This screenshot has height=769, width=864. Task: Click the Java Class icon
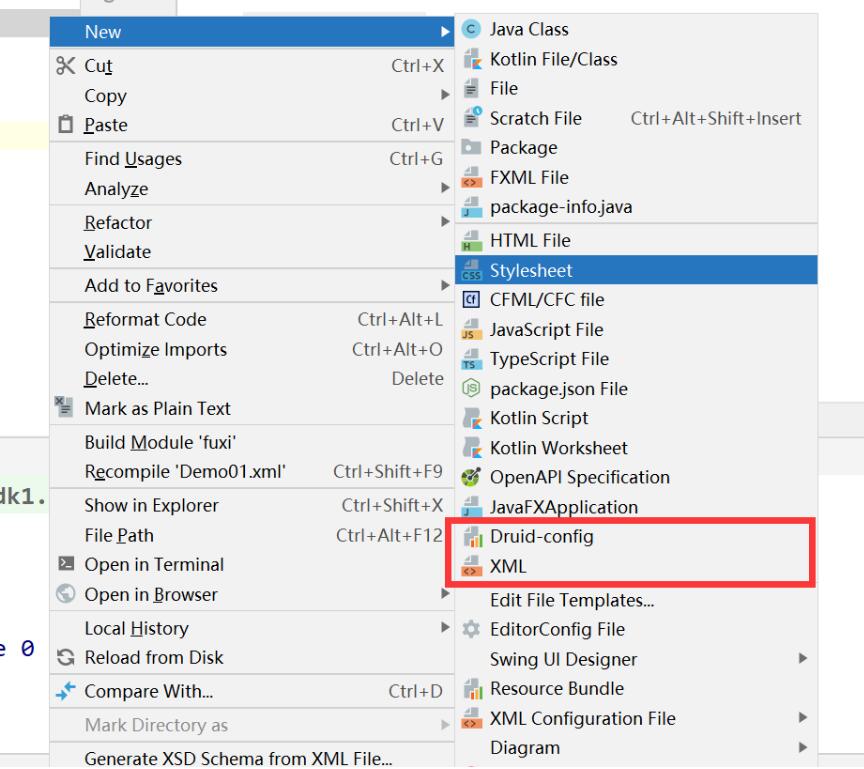click(471, 30)
